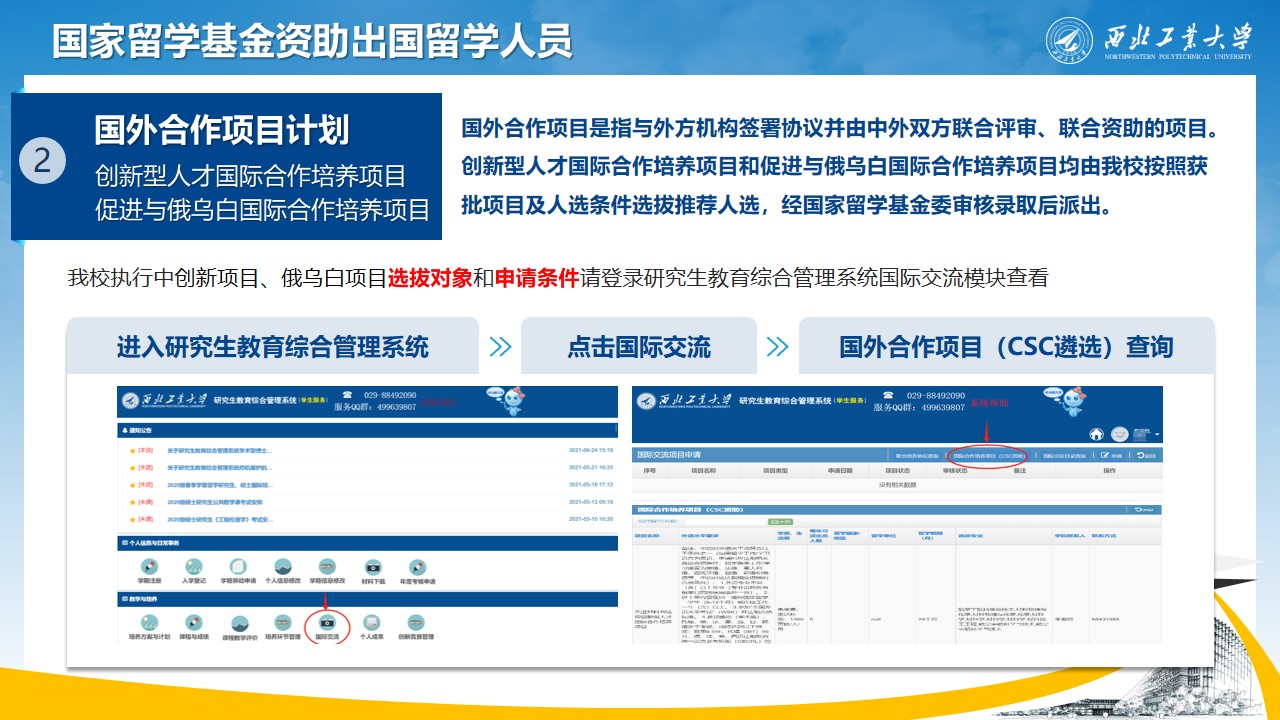Click the 入学登记 icon
This screenshot has width=1280, height=720.
pos(194,569)
